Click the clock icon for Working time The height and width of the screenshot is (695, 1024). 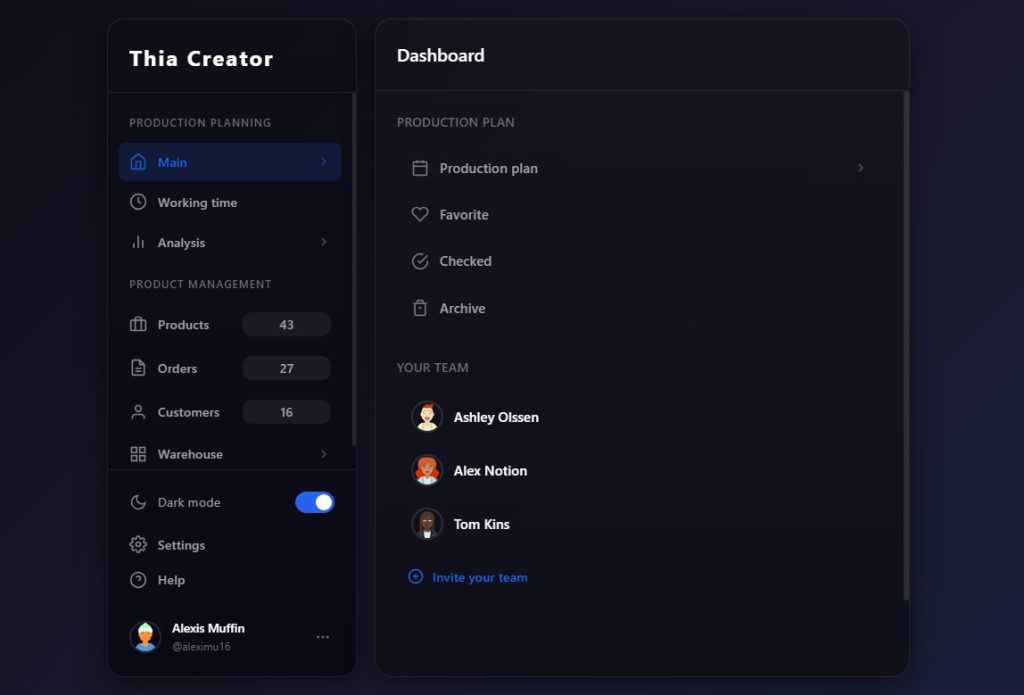pyautogui.click(x=138, y=202)
